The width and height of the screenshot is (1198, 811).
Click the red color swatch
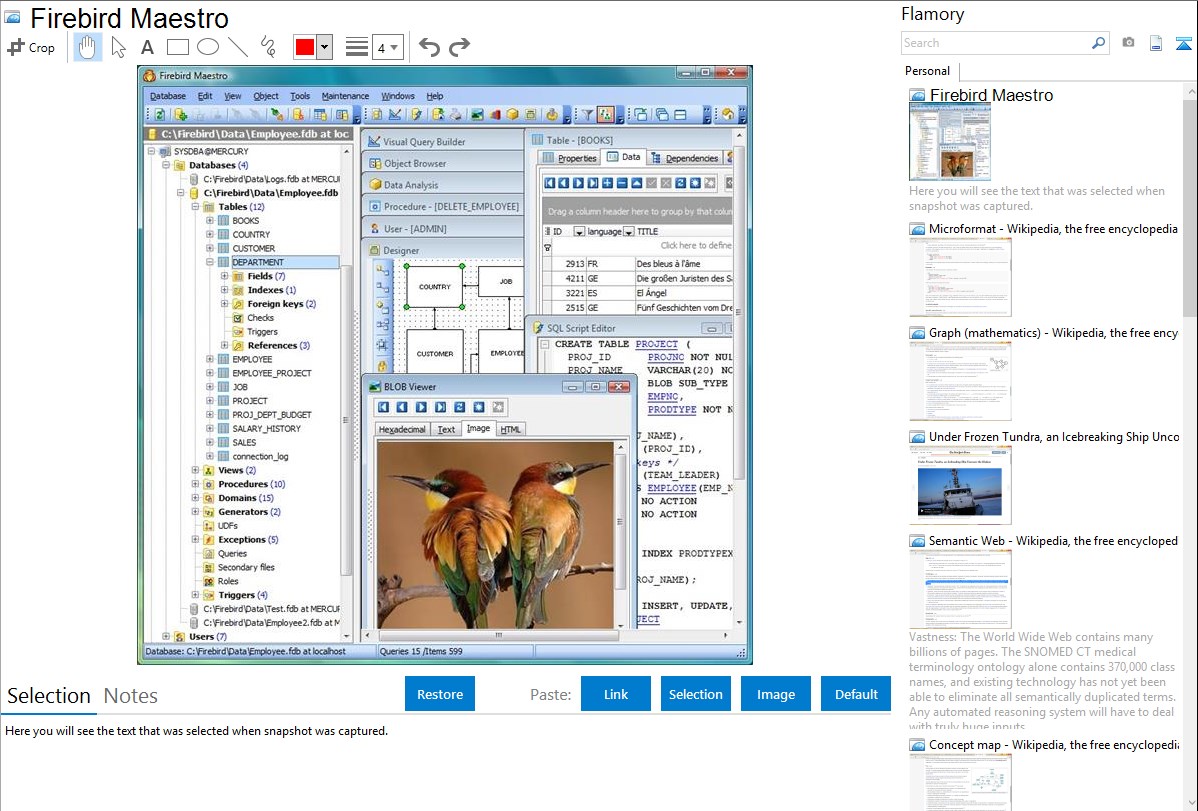304,47
